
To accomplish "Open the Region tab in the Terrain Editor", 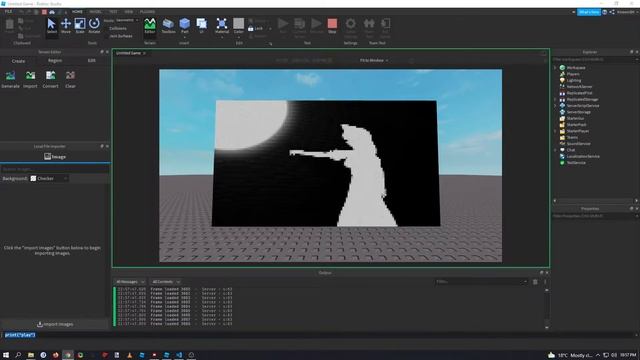I will click(55, 60).
